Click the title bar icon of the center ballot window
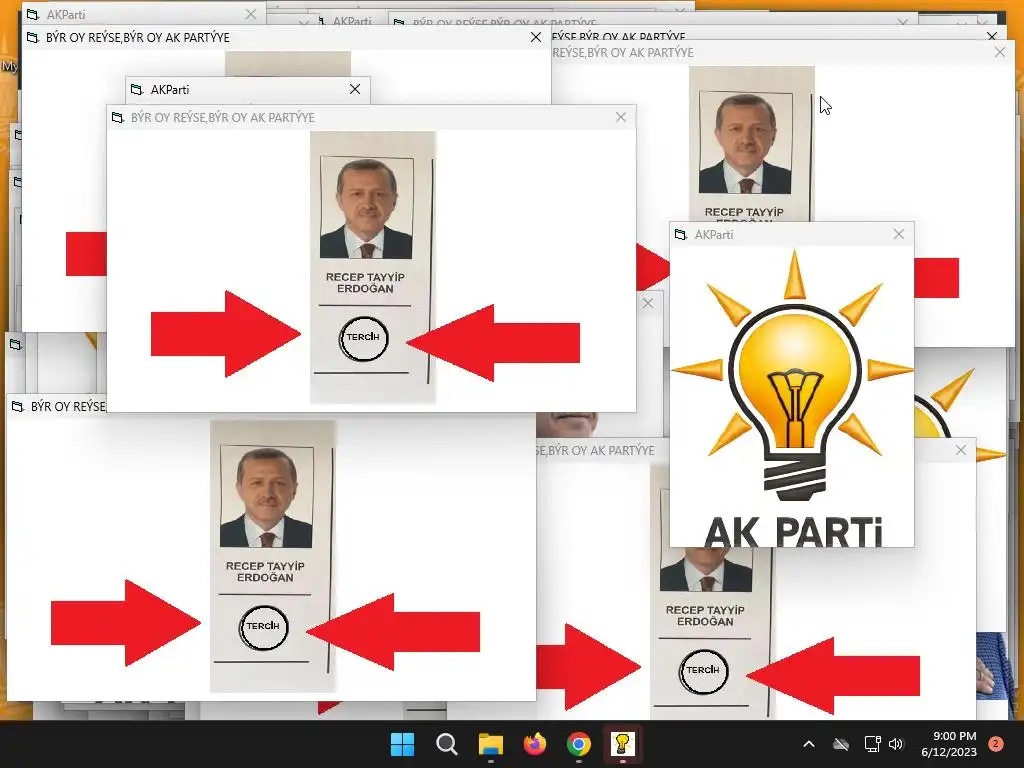The width and height of the screenshot is (1024, 768). click(118, 118)
